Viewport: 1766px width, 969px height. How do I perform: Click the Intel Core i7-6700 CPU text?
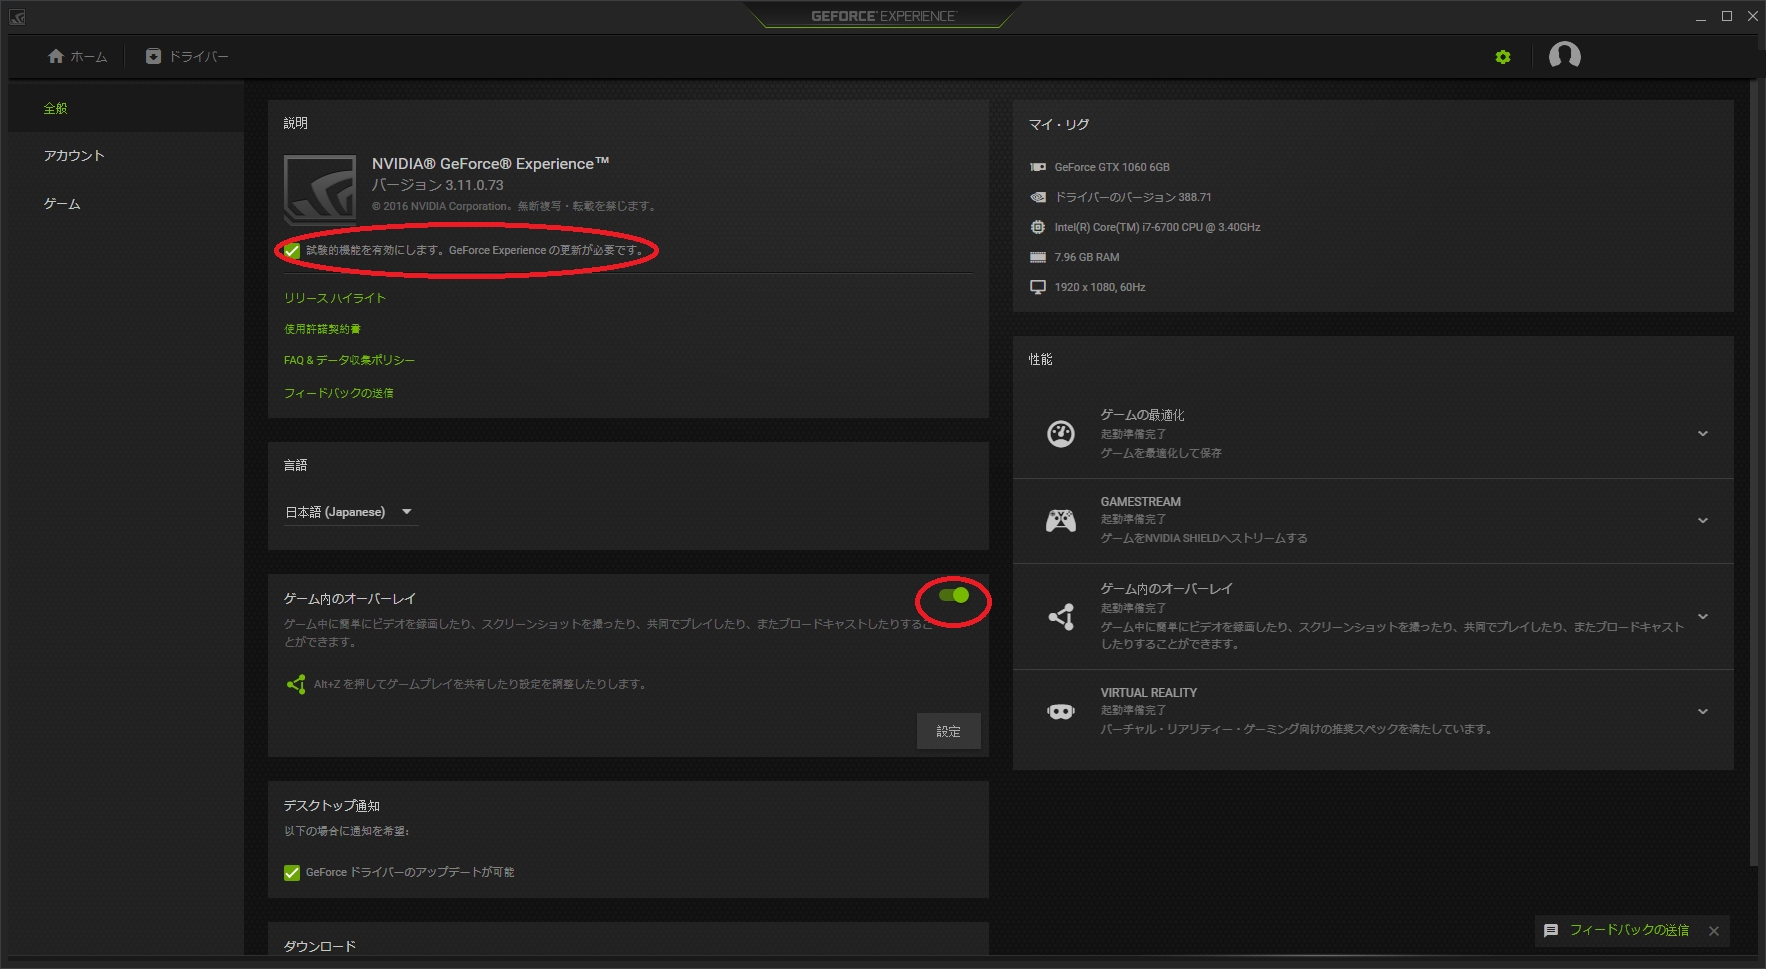(1157, 228)
